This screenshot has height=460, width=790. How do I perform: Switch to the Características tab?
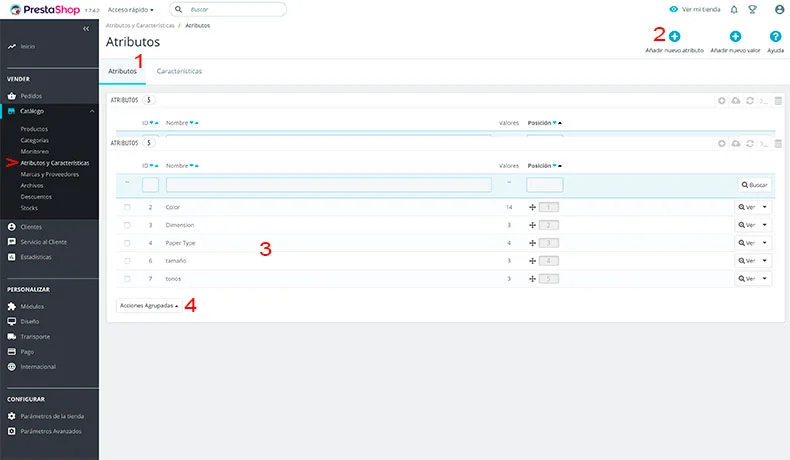[179, 72]
